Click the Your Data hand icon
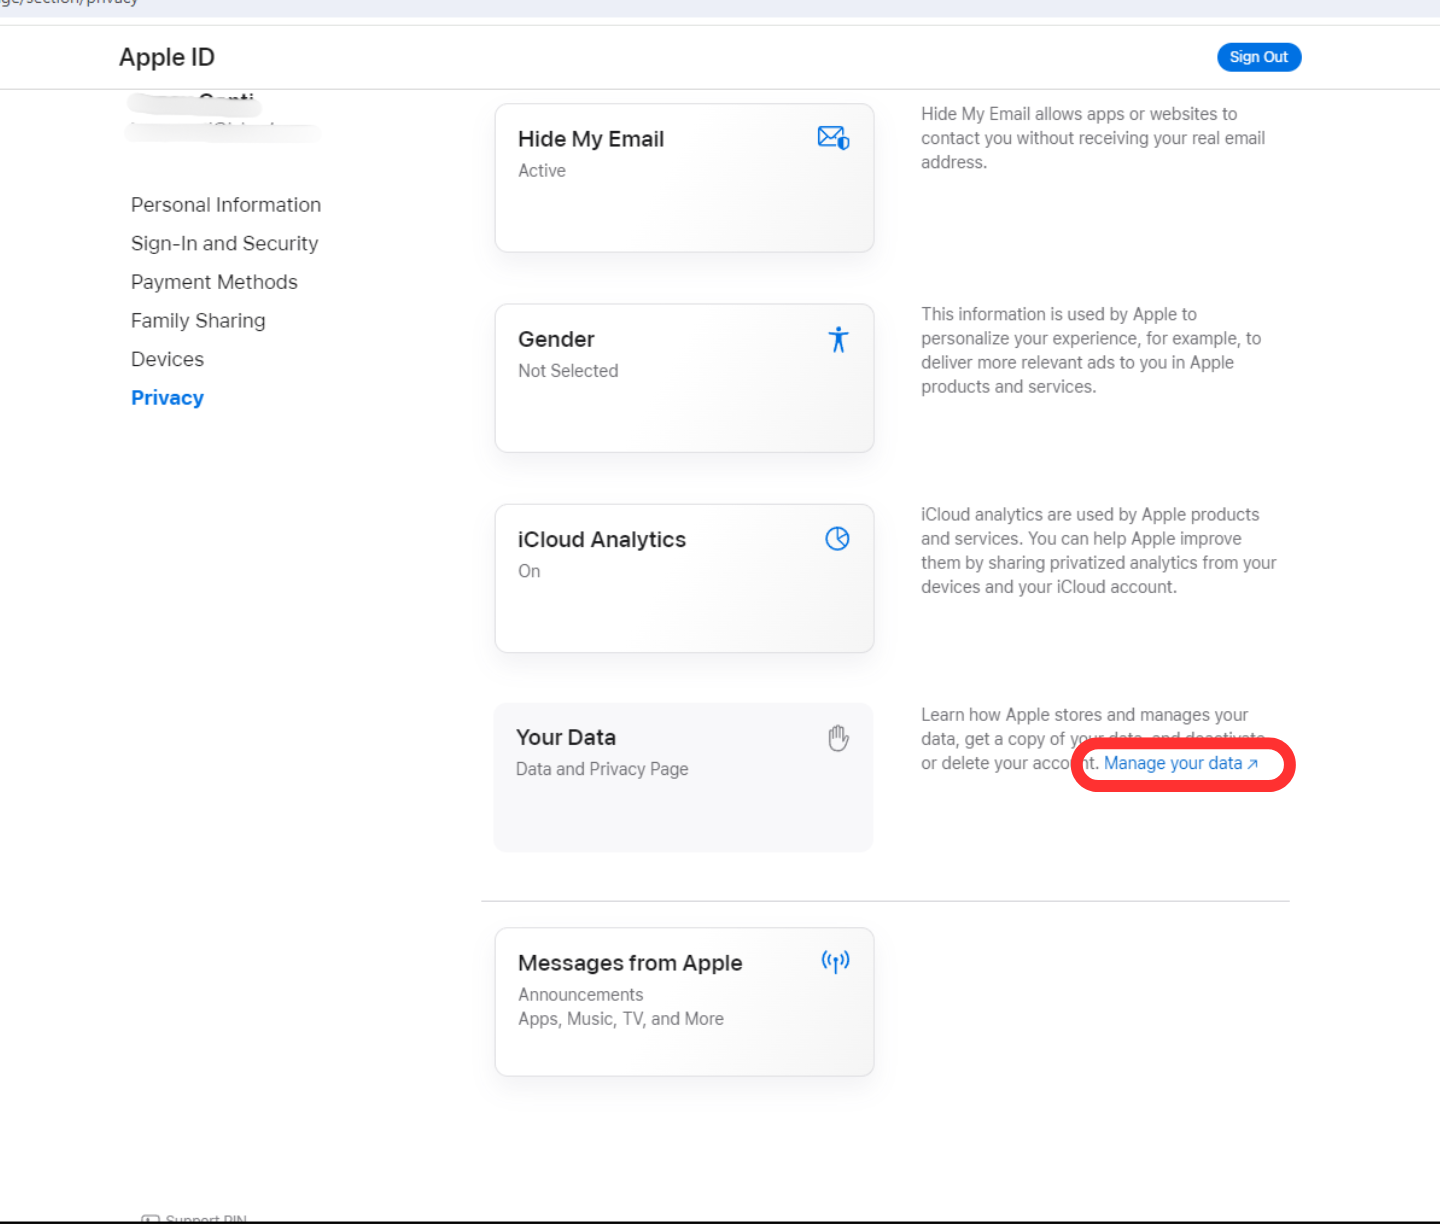This screenshot has width=1440, height=1224. (x=838, y=738)
